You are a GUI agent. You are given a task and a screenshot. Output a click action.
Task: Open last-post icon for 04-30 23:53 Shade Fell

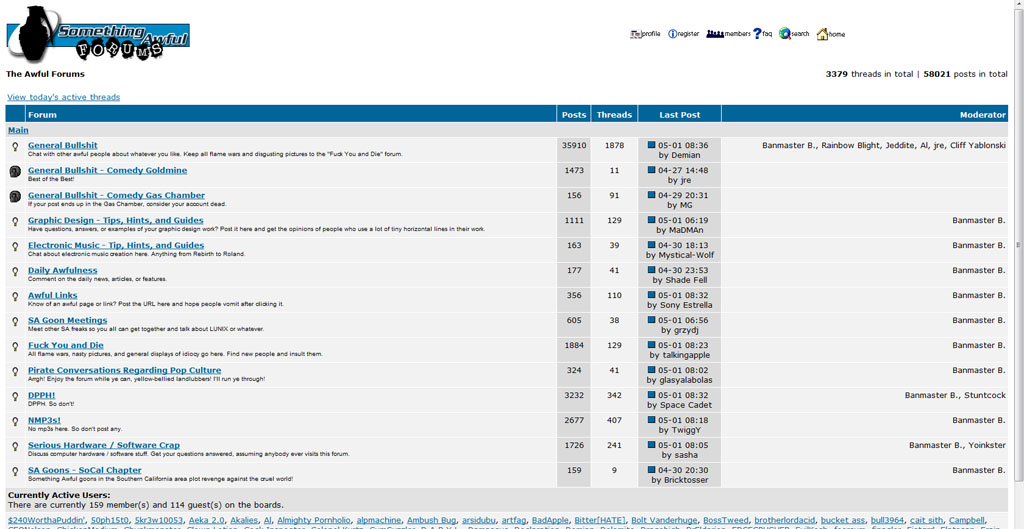click(x=652, y=270)
